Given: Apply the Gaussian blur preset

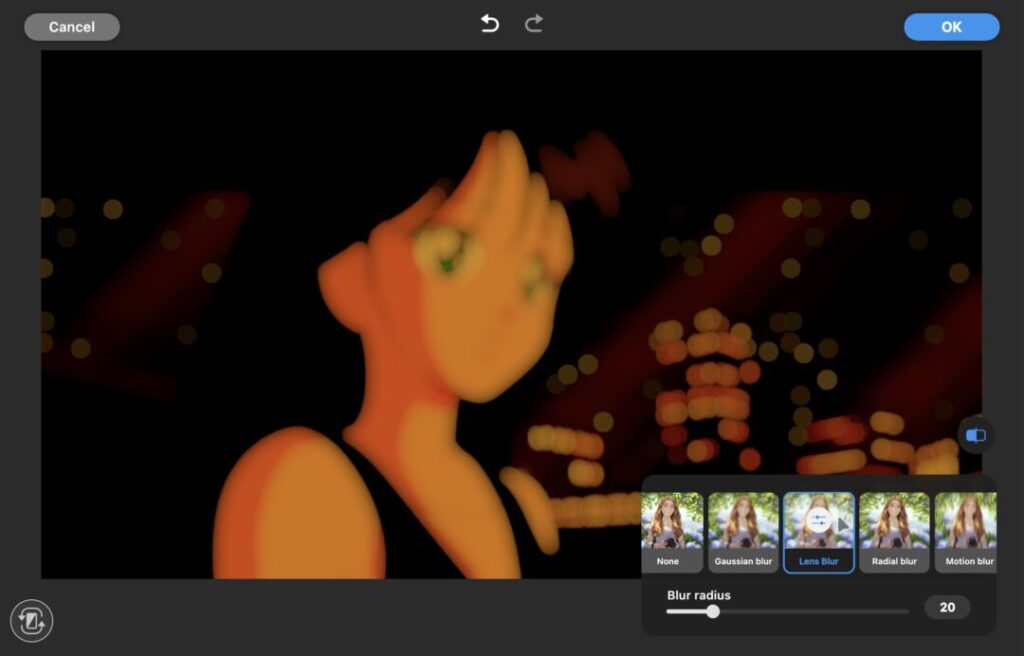Looking at the screenshot, I should (x=743, y=531).
